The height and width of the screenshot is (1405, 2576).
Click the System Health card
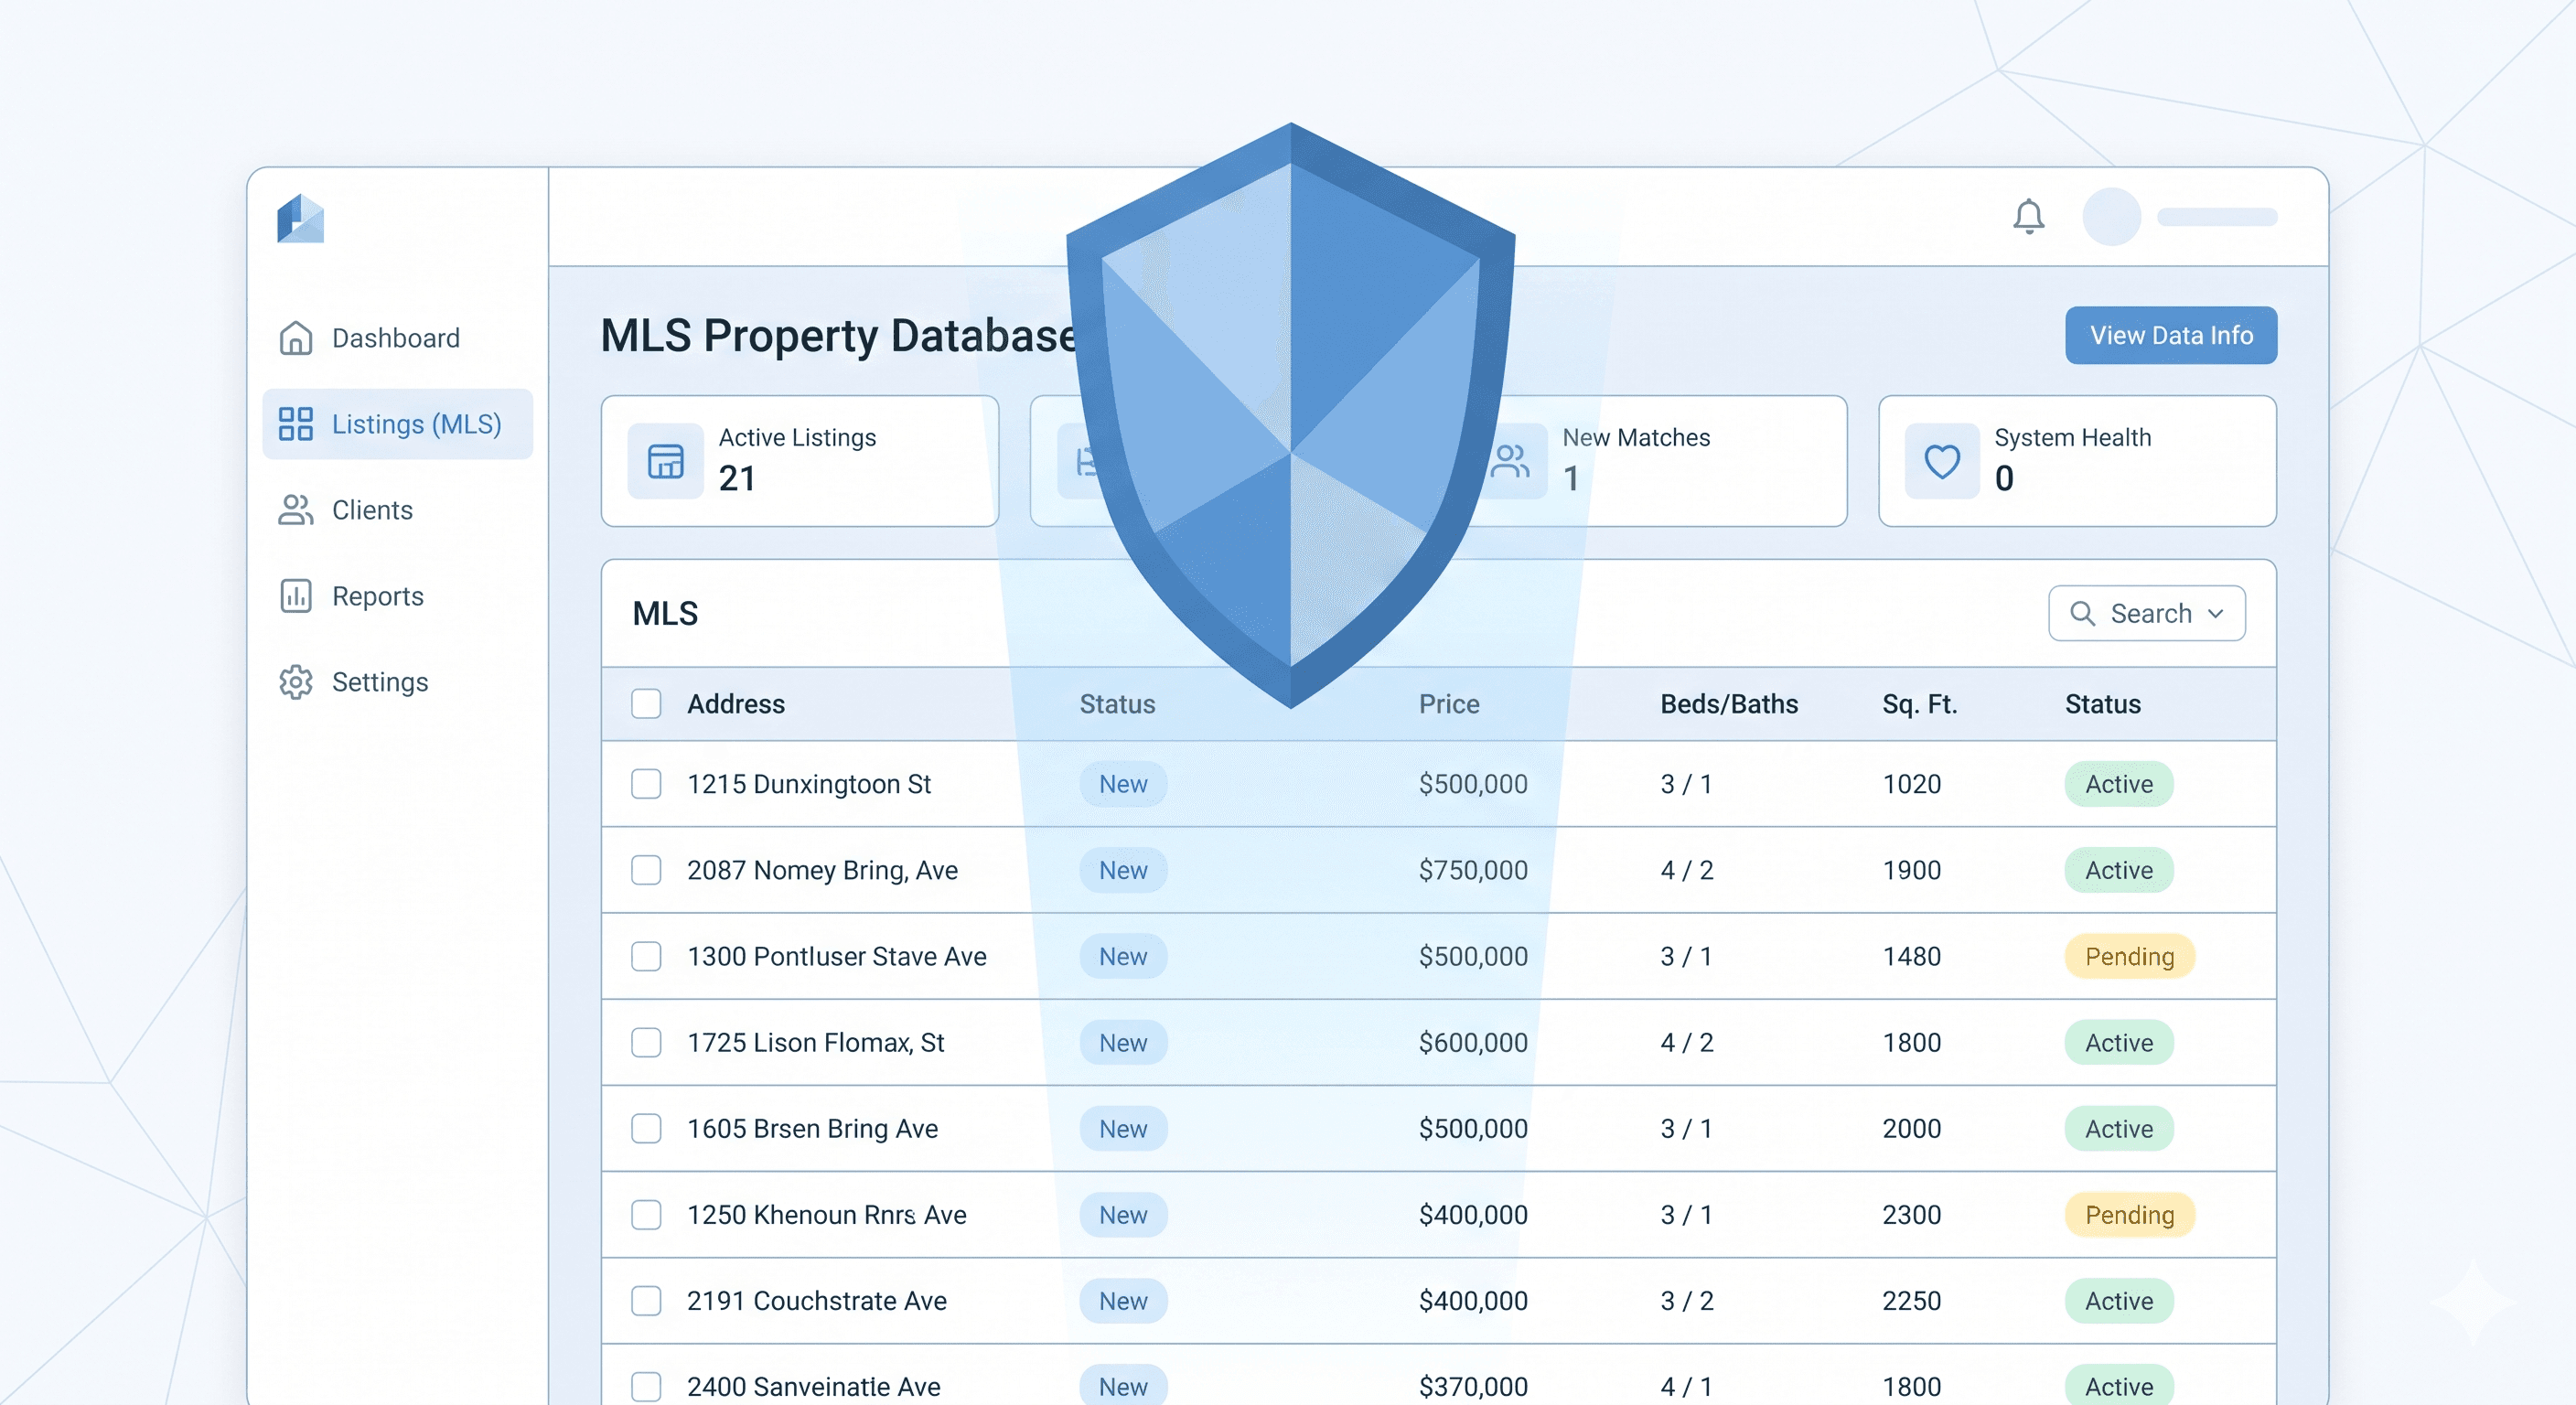pos(2077,461)
